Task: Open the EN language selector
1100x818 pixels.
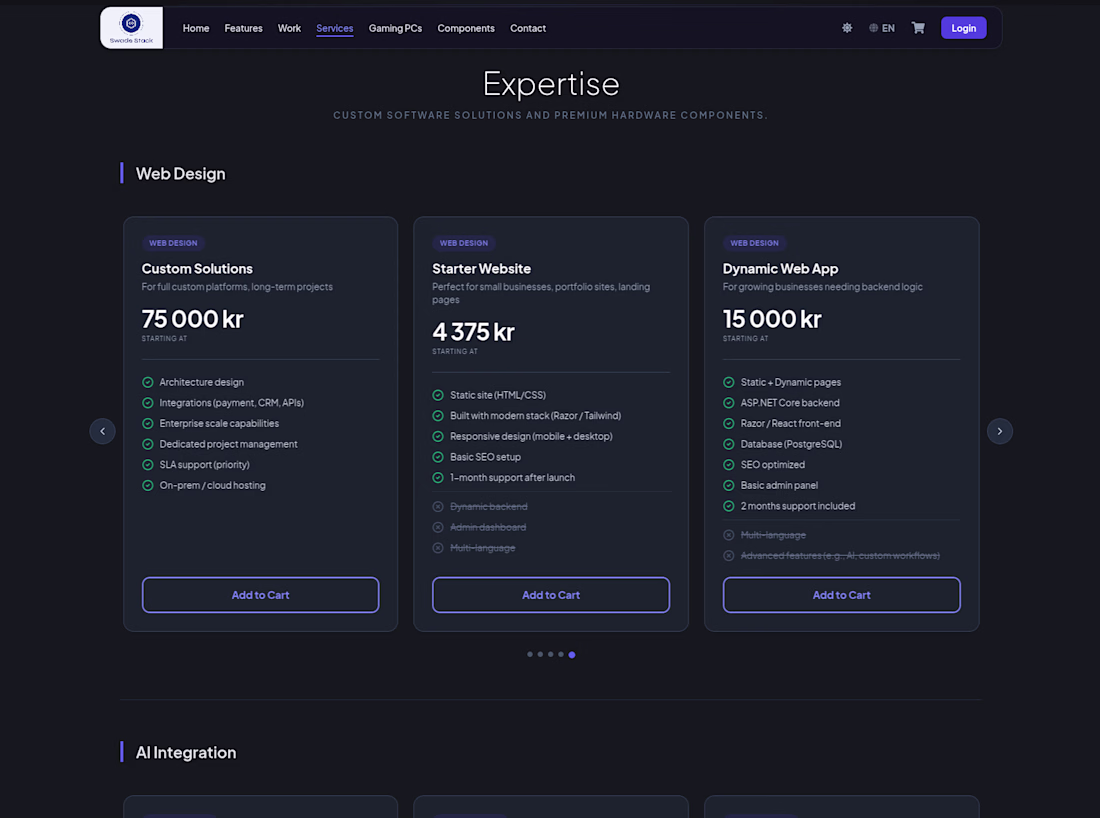Action: click(882, 28)
